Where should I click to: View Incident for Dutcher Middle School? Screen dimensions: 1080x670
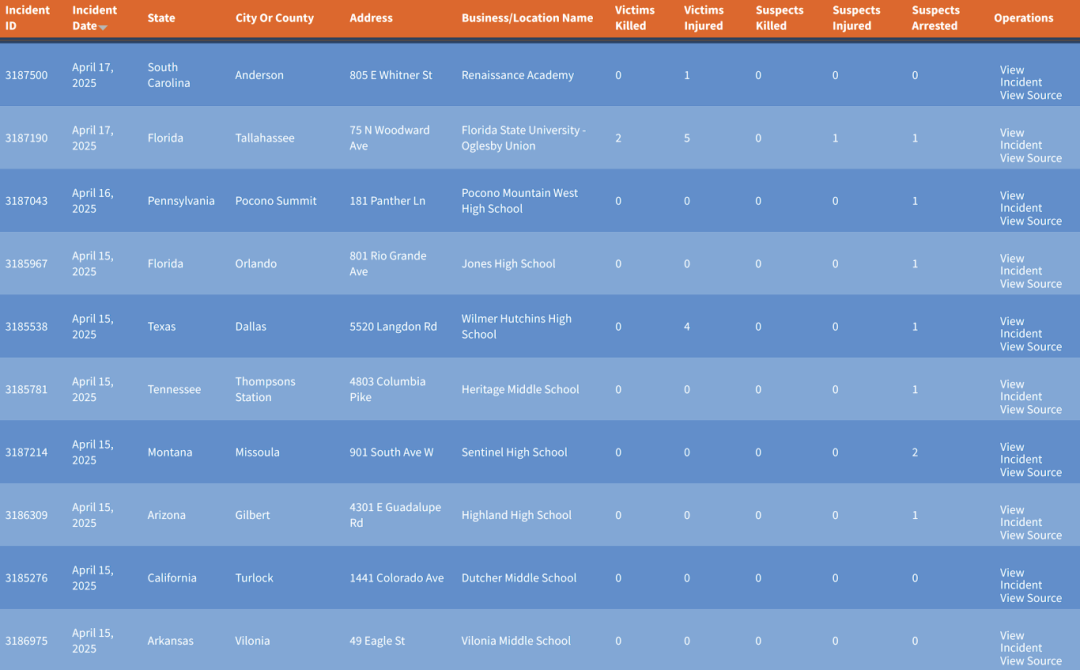point(1021,578)
